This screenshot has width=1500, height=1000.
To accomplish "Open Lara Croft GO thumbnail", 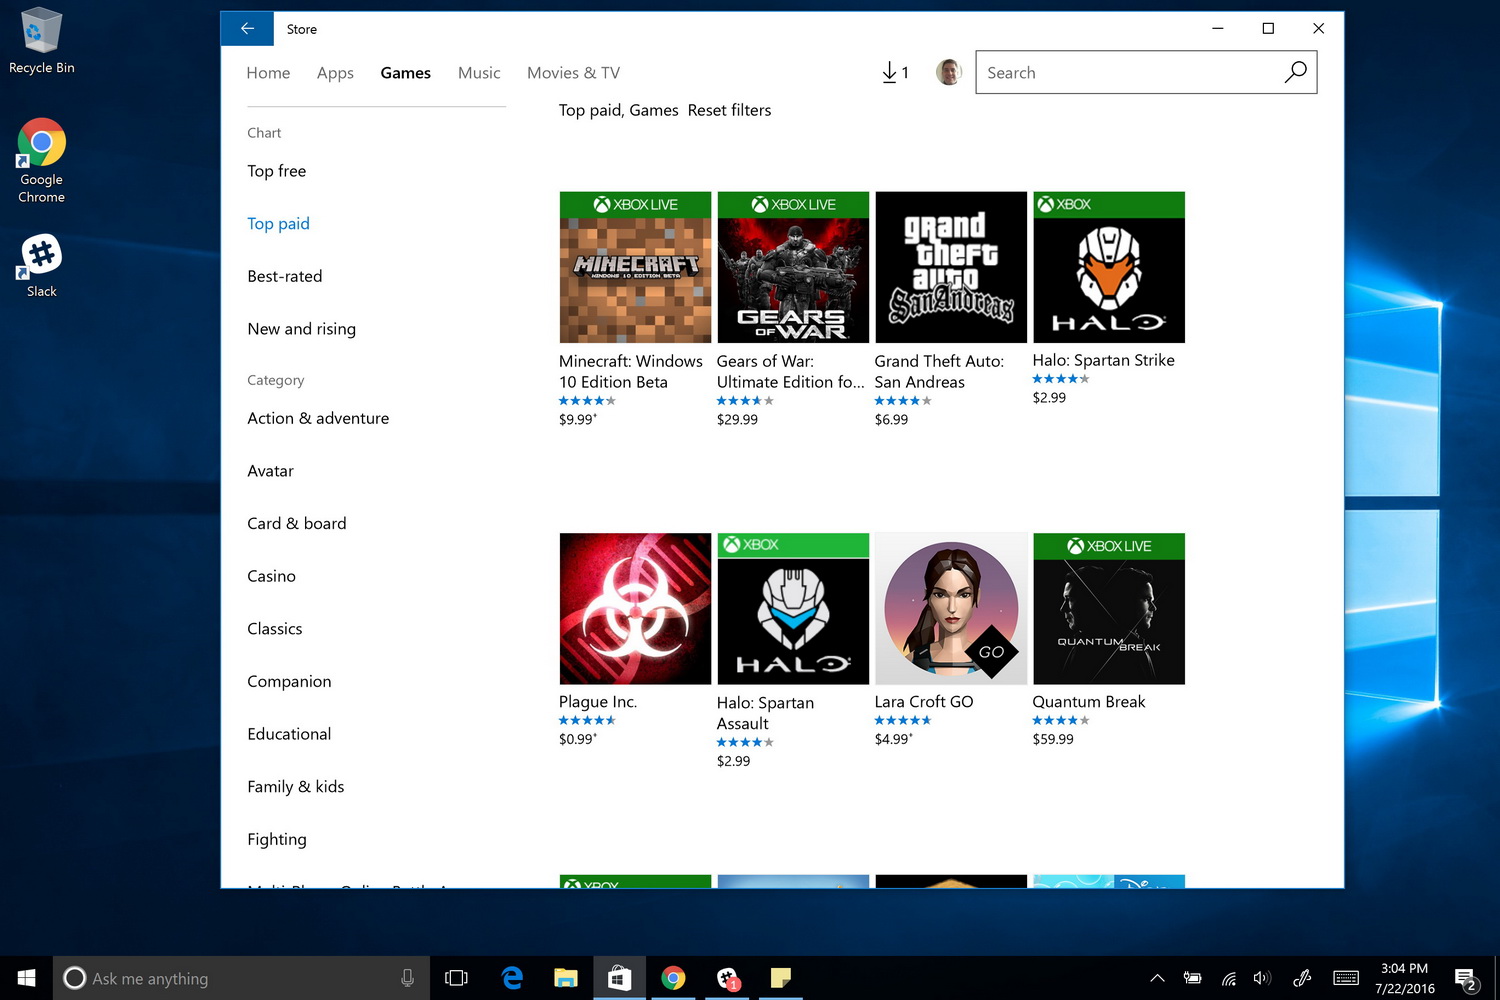I will [951, 609].
